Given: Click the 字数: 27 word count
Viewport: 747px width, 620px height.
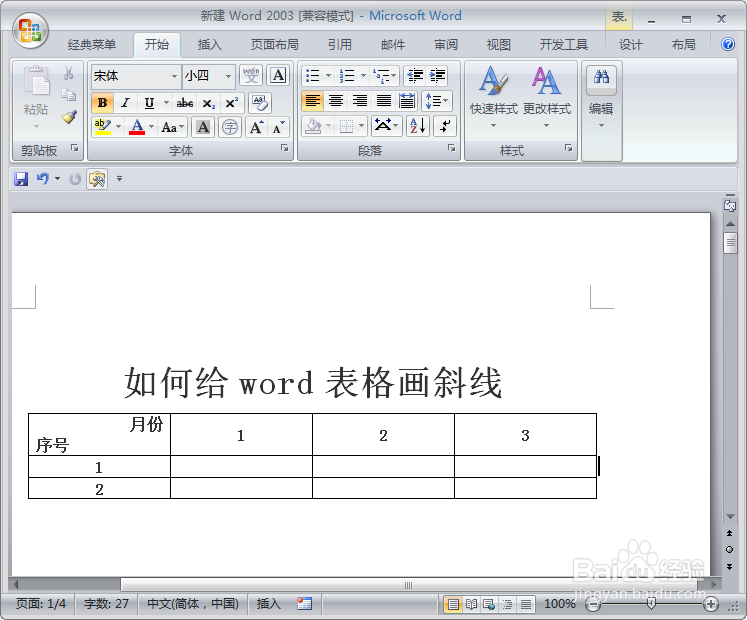Looking at the screenshot, I should coord(106,604).
